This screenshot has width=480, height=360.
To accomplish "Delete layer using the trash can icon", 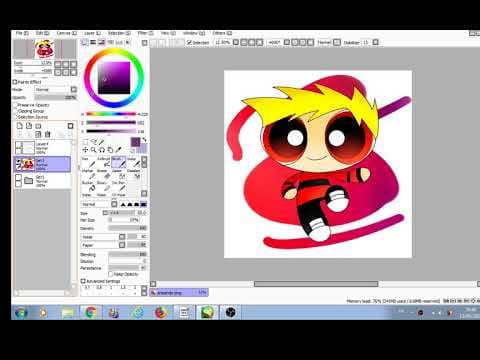I will tap(47, 134).
